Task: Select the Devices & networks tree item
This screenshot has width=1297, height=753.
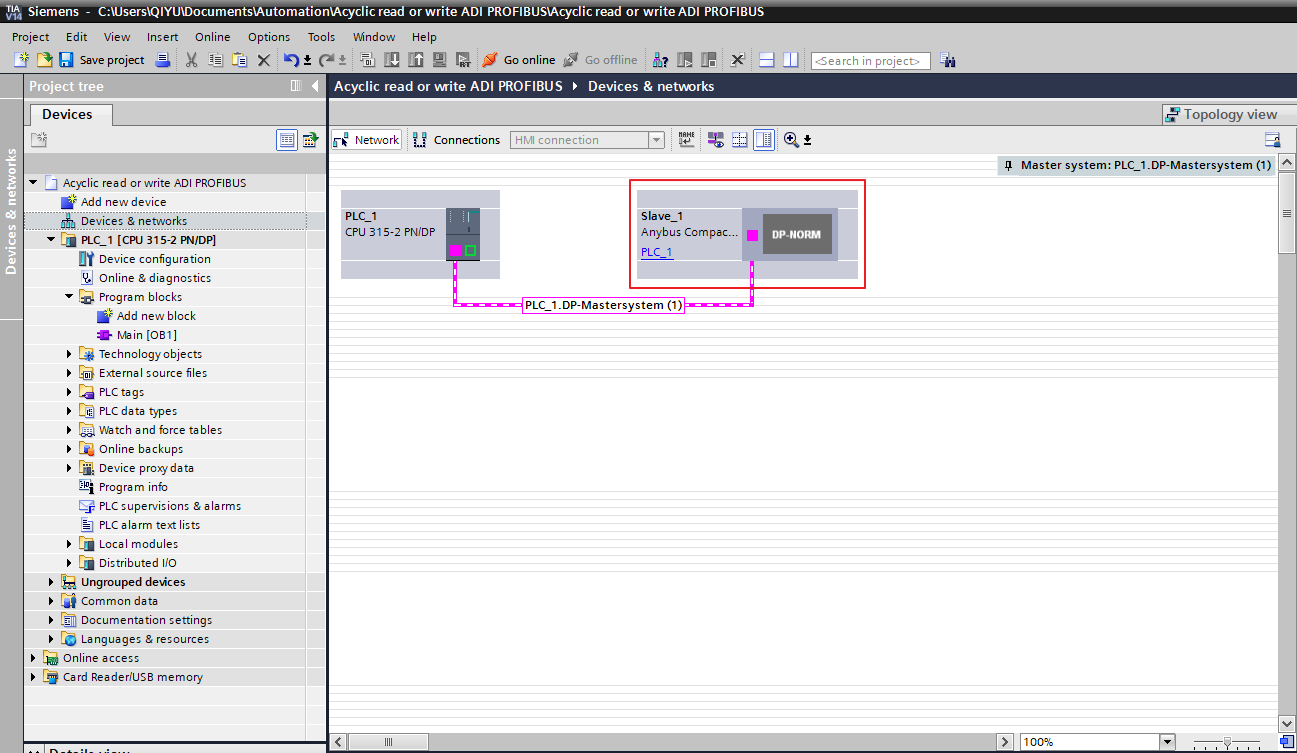Action: click(134, 221)
